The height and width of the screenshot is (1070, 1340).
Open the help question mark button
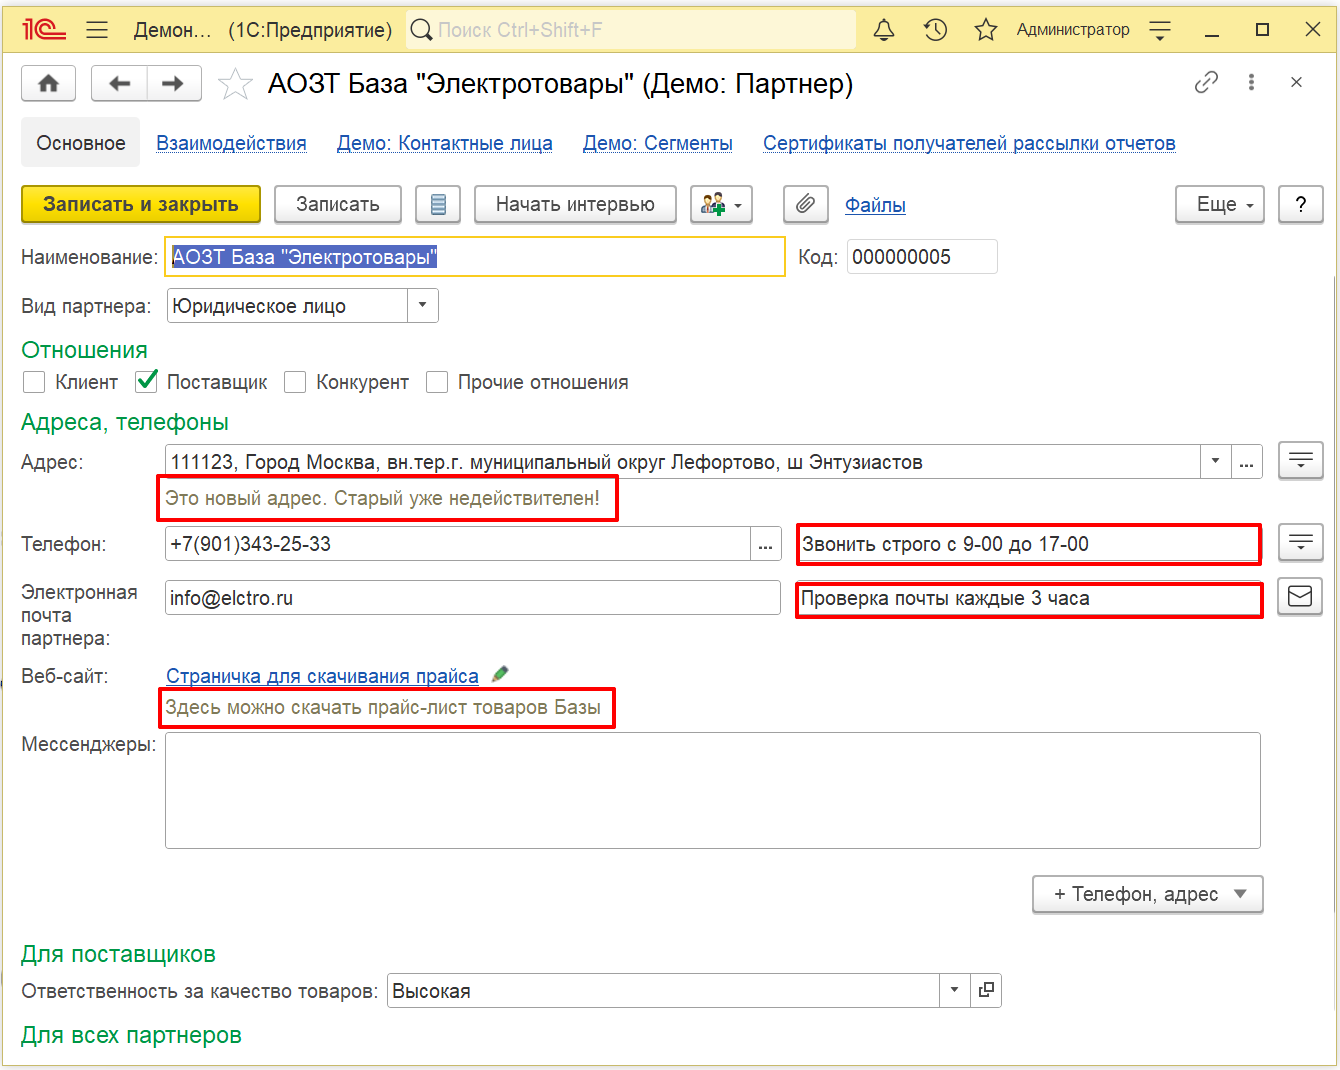(x=1300, y=204)
